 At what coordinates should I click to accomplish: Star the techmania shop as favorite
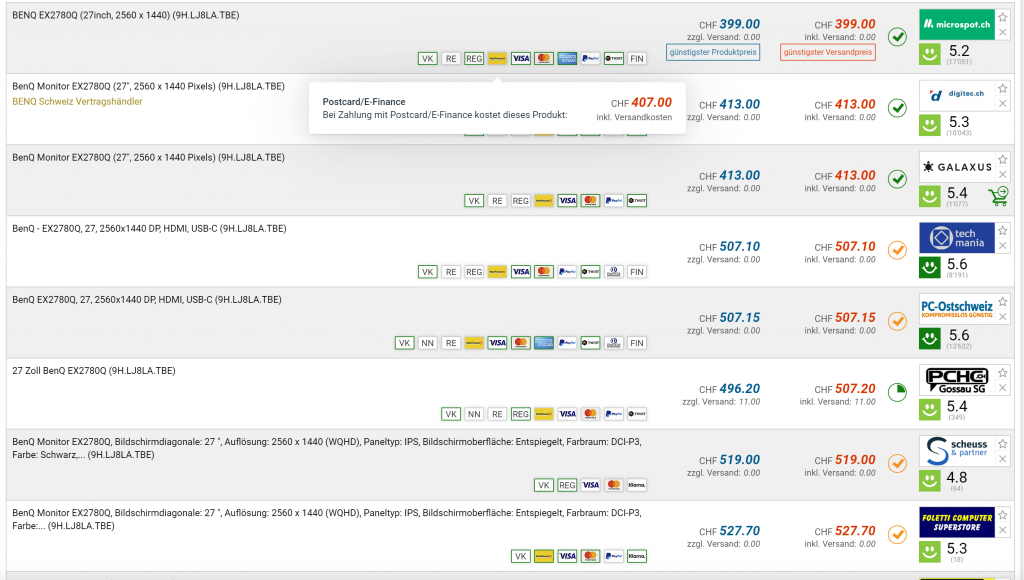1003,231
